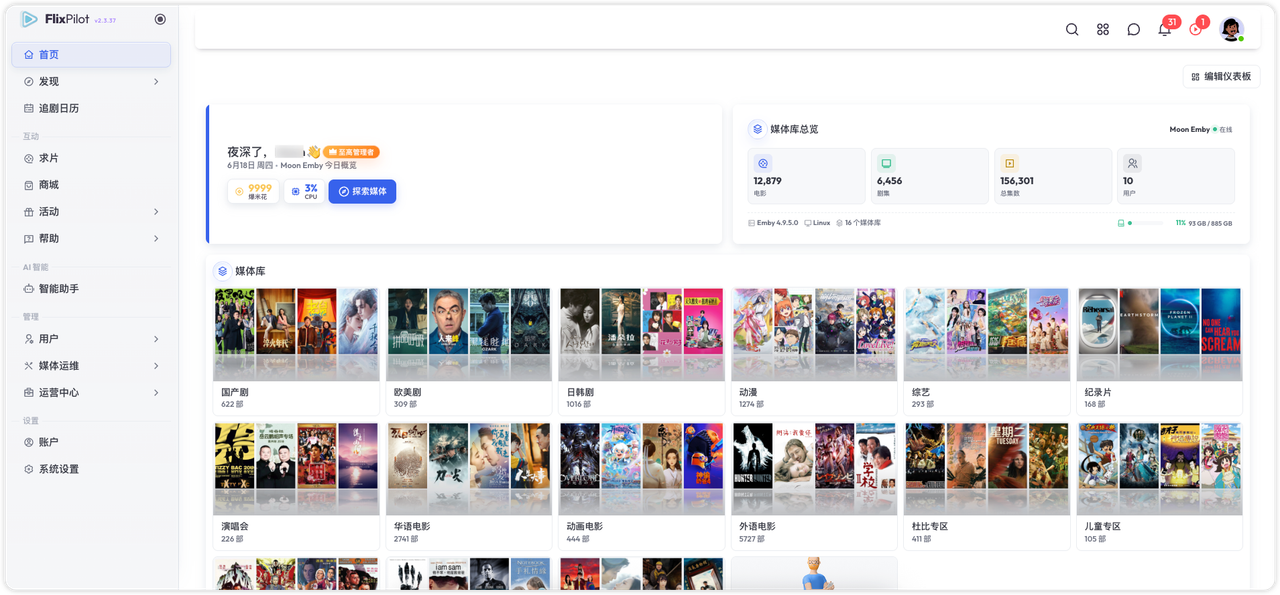Open the 动漫 library card
The image size is (1280, 595).
pos(814,351)
